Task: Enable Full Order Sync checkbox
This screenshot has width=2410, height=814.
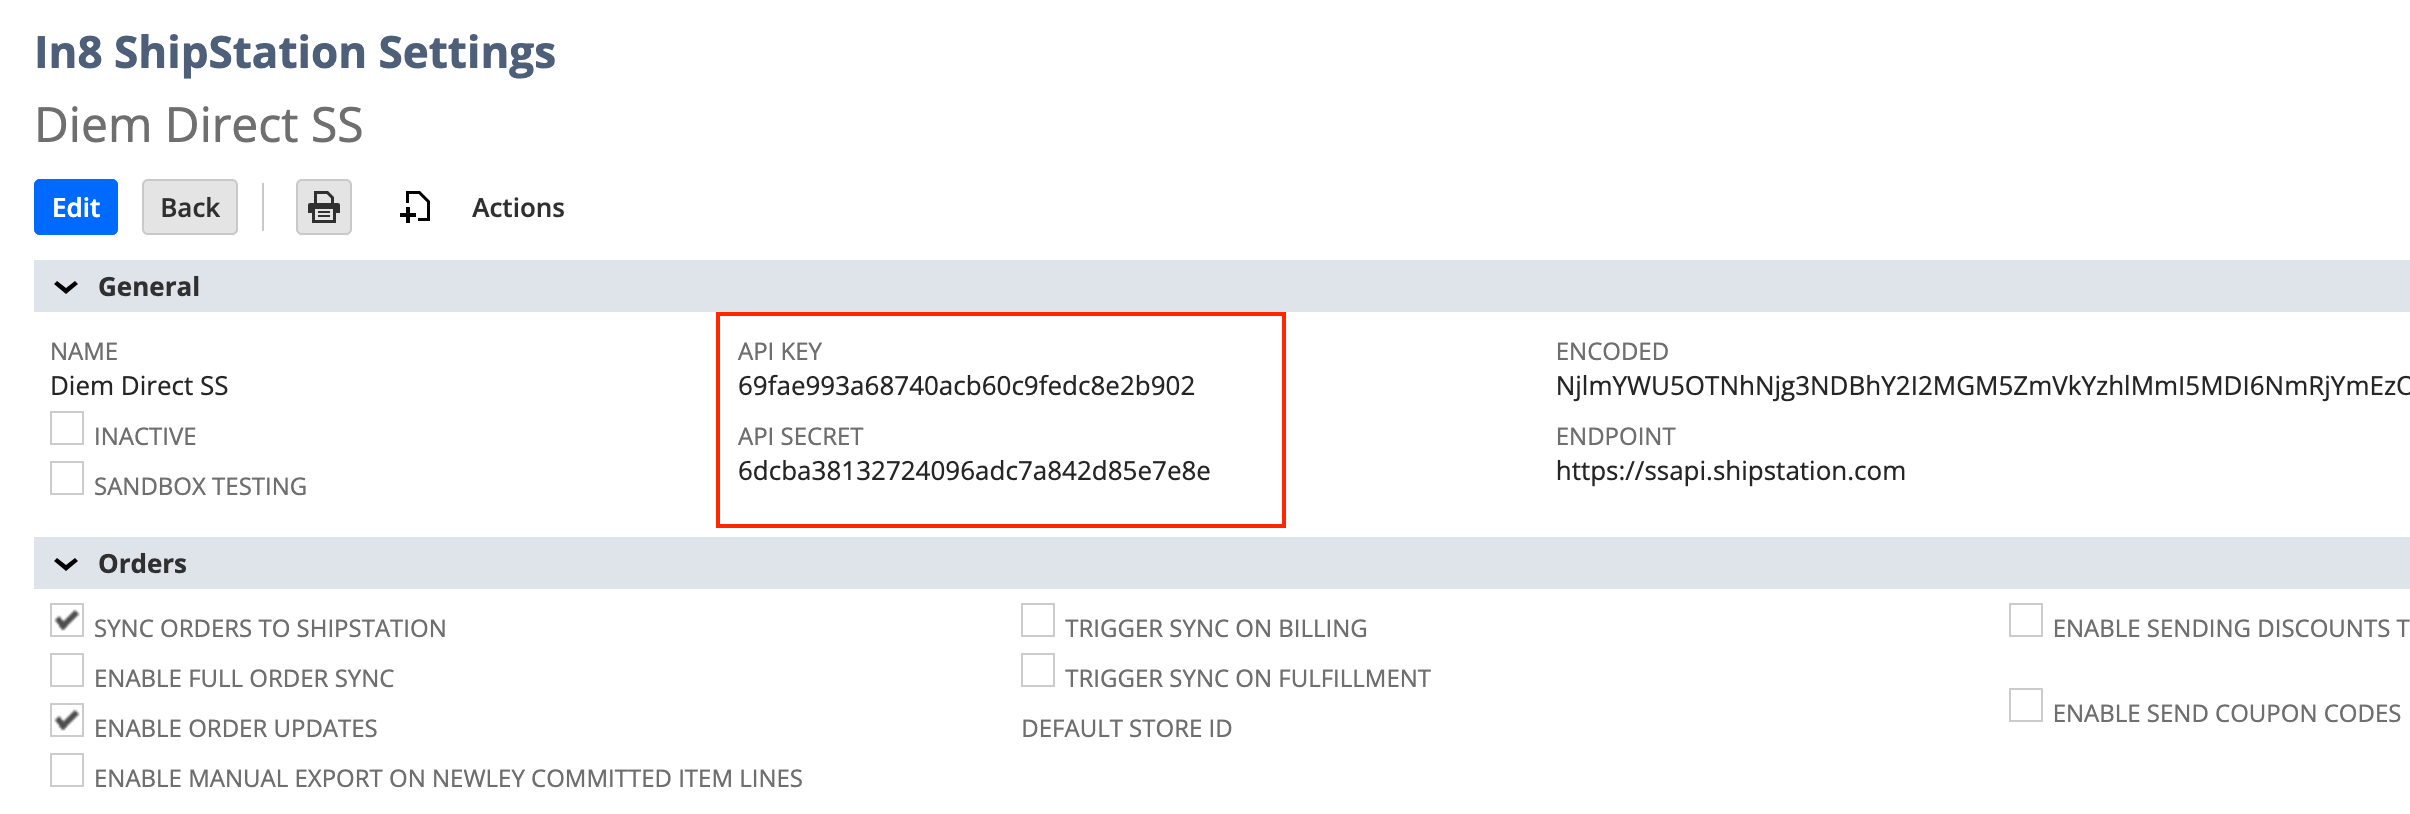Action: (67, 671)
